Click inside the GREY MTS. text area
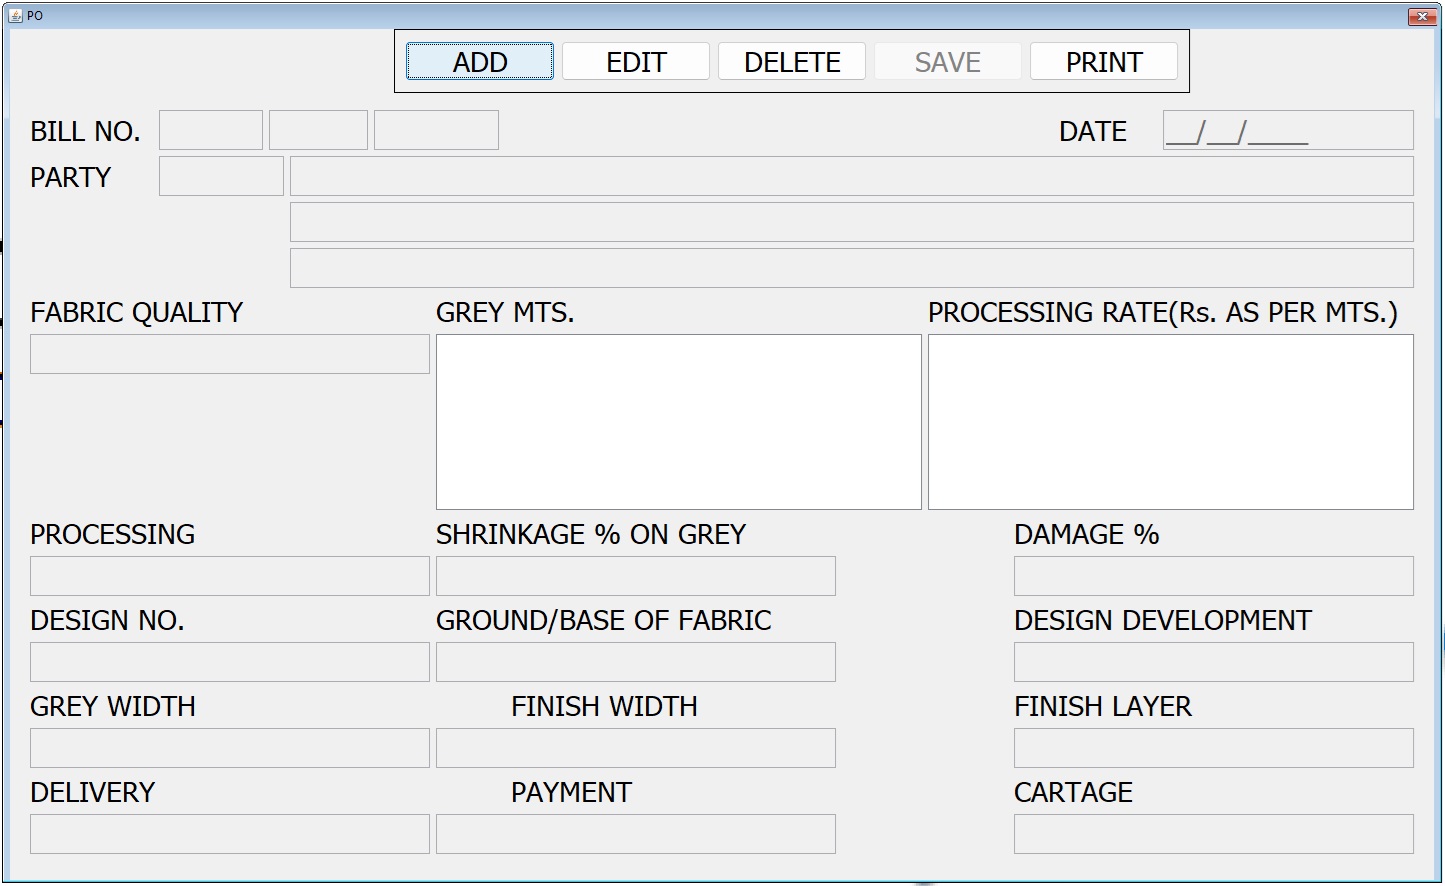 coord(678,422)
